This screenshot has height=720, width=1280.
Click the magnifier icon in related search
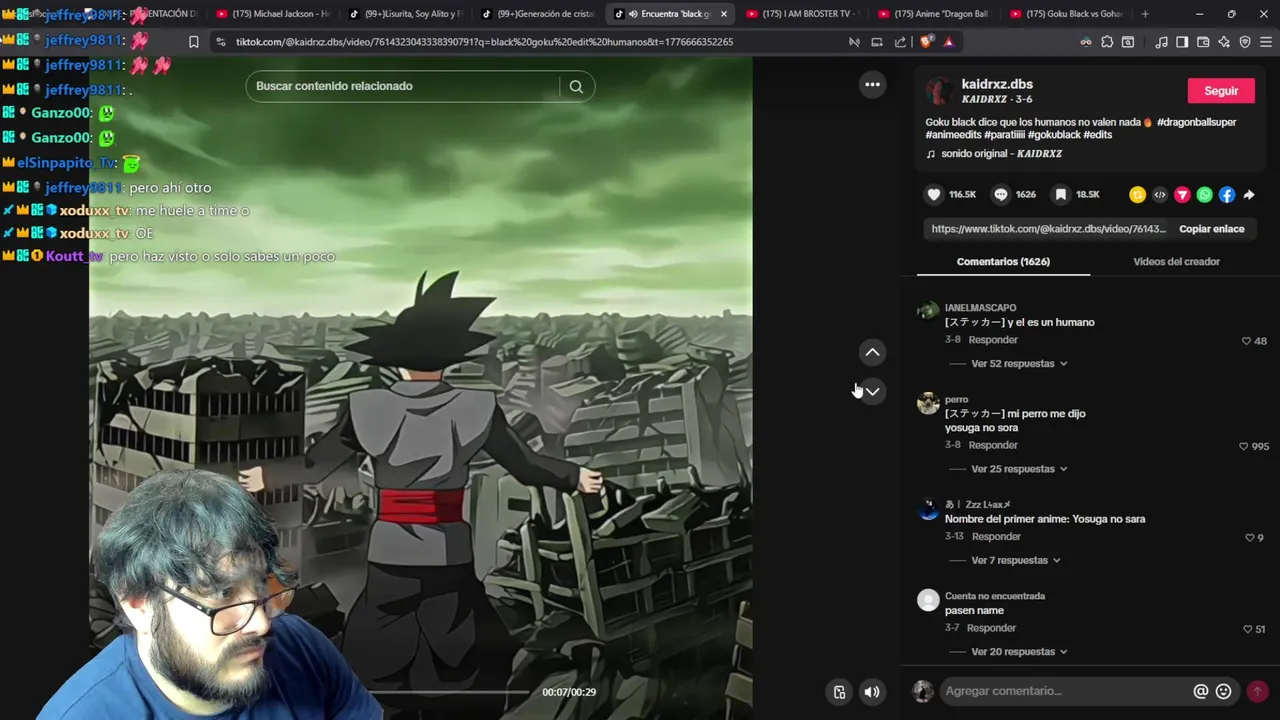(576, 86)
